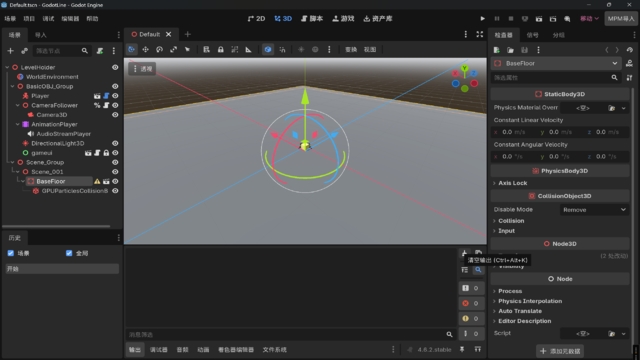
Task: Hide the LevelHolder node with its eye icon
Action: pos(115,67)
